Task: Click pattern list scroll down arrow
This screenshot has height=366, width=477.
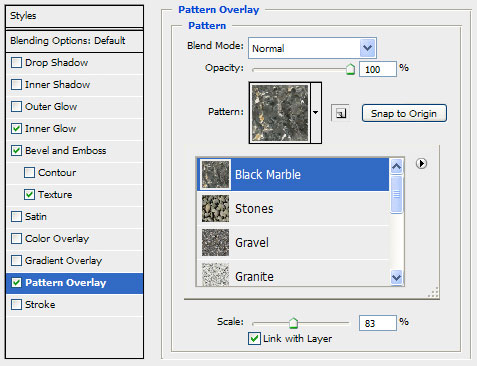Action: pyautogui.click(x=396, y=277)
